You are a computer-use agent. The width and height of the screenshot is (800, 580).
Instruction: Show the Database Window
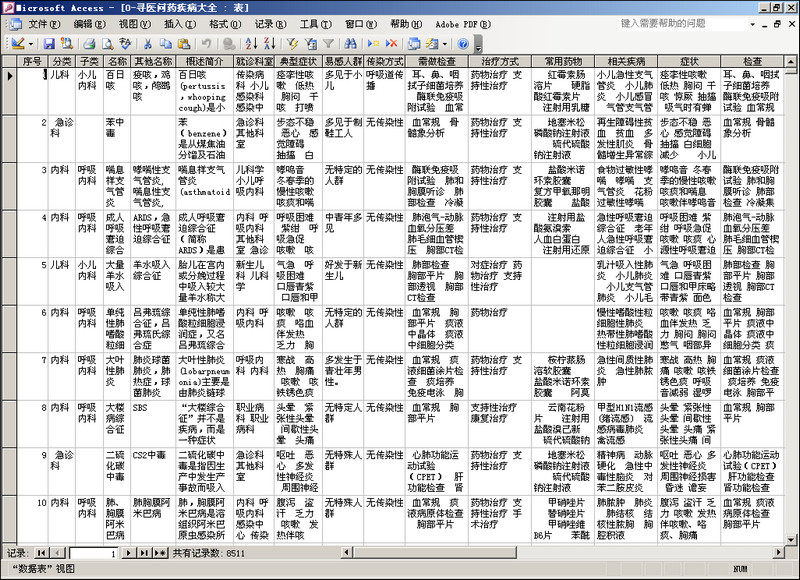[x=414, y=44]
